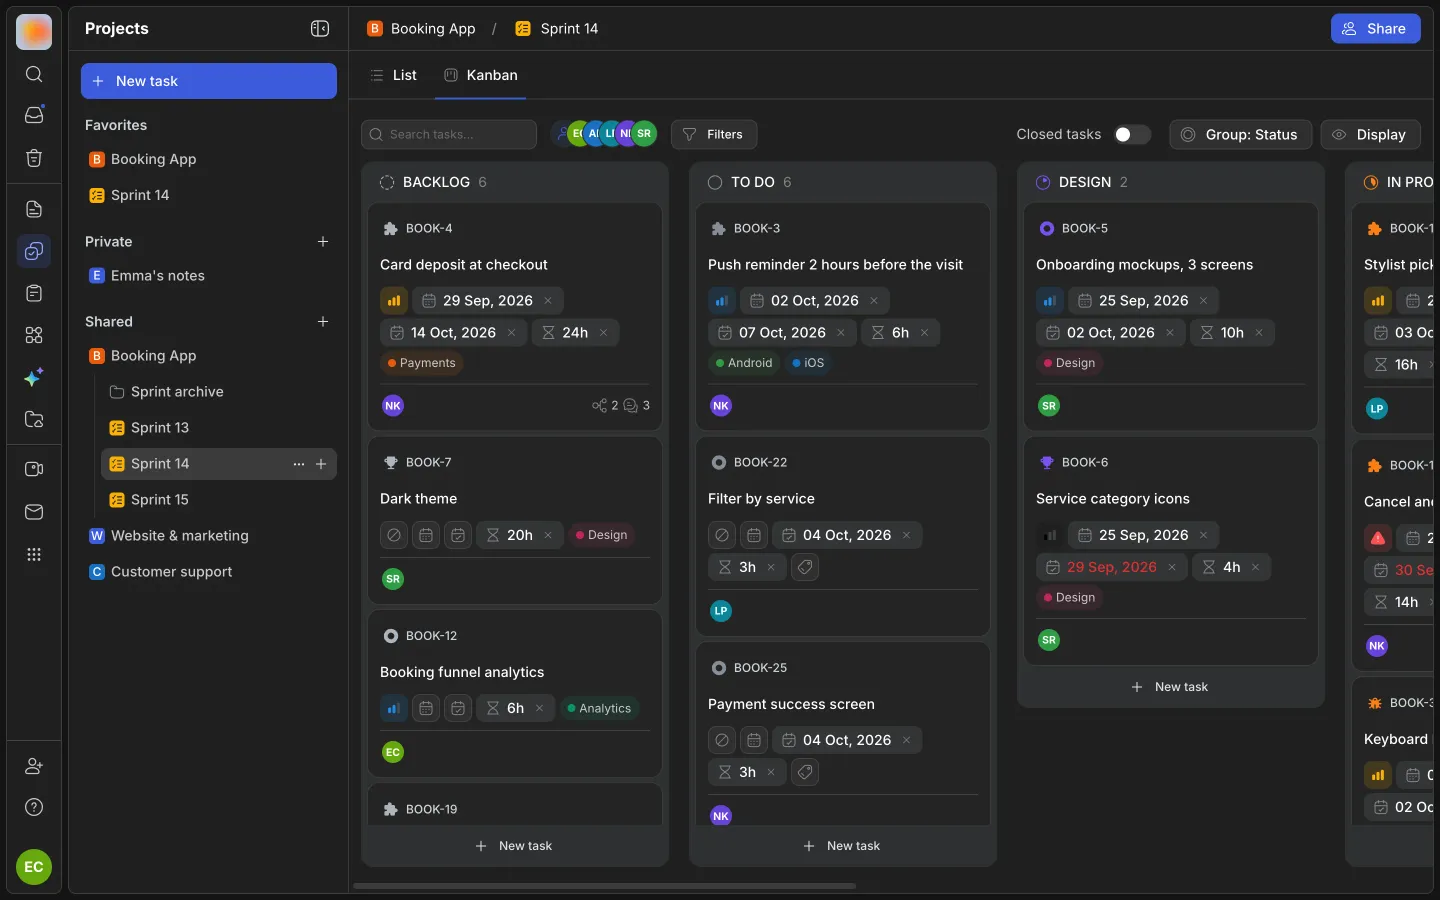This screenshot has height=900, width=1440.
Task: Click the invite members icon
Action: click(34, 766)
